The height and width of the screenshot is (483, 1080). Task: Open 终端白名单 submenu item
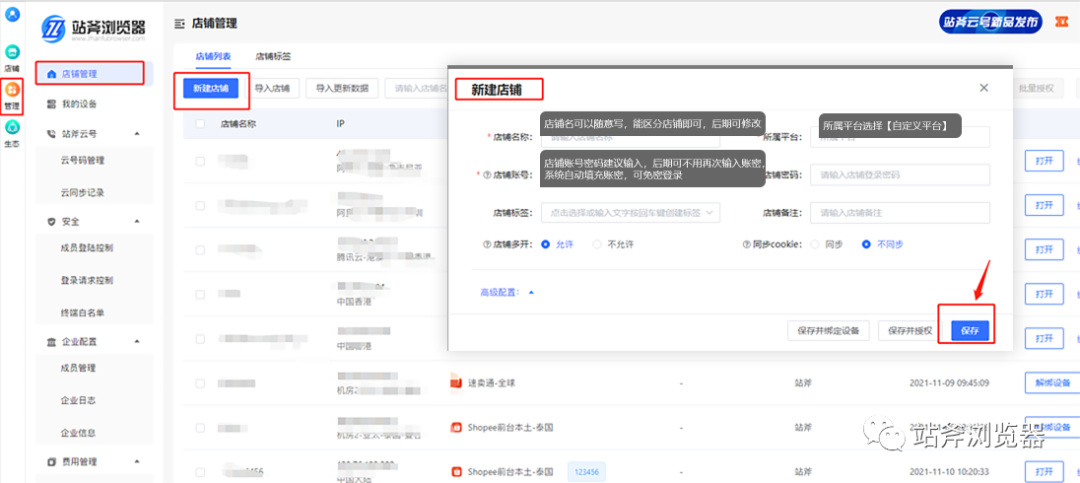[x=83, y=313]
